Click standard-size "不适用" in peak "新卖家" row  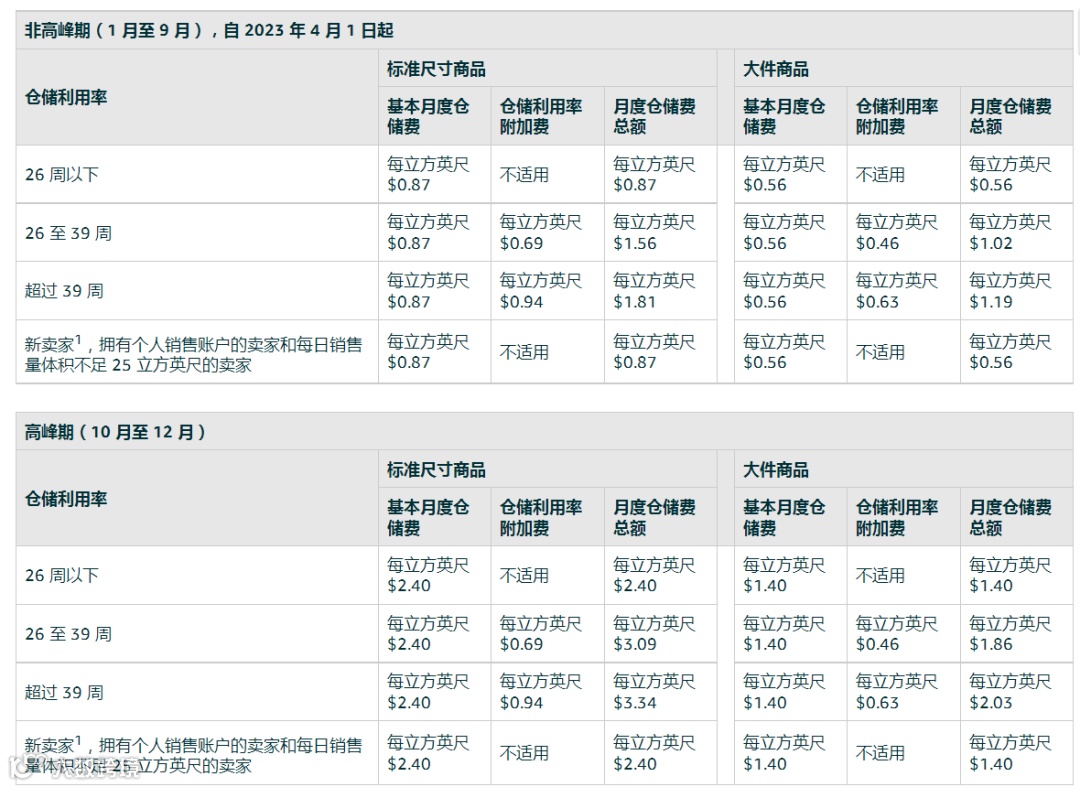point(524,753)
